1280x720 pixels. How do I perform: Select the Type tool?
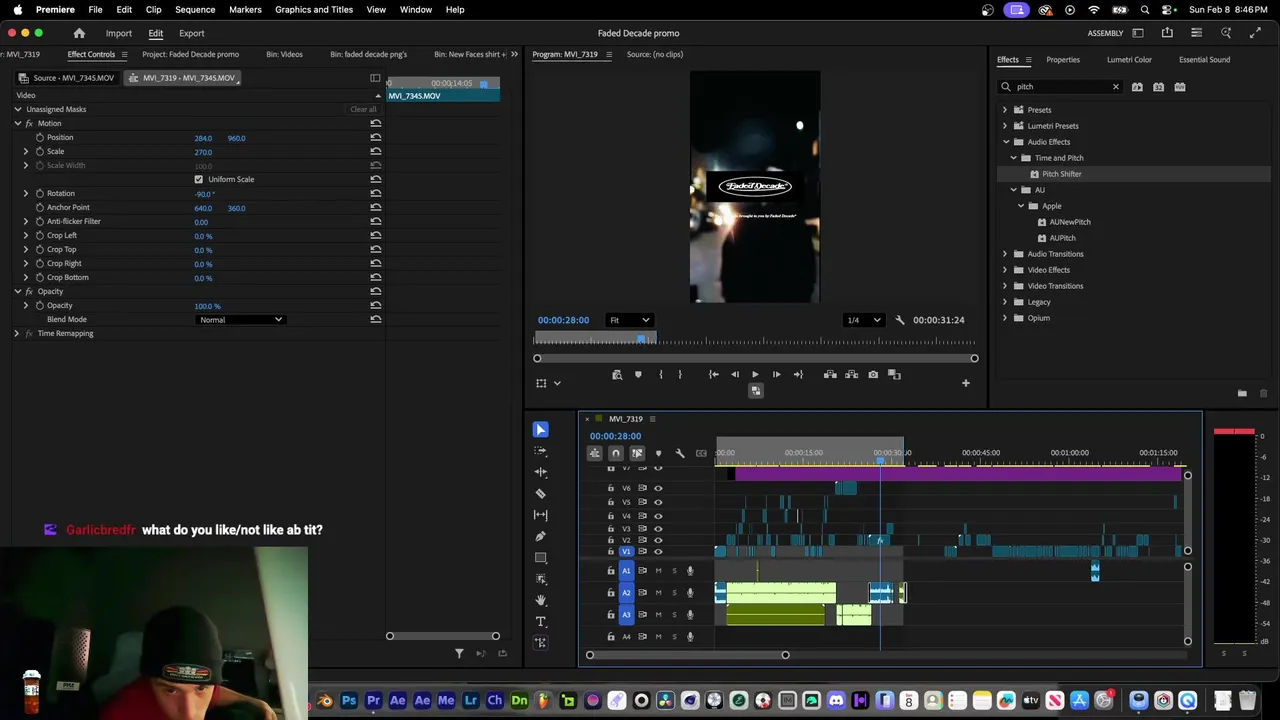[x=541, y=622]
